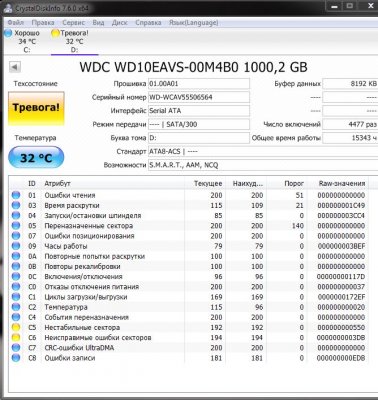Click the Буфер данных value 8192 KB
Viewport: 378px width, 400px height.
[x=350, y=84]
